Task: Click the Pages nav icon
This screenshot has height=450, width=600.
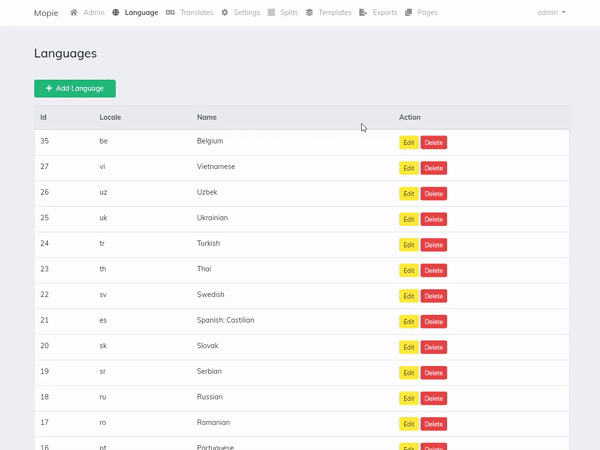Action: [409, 13]
